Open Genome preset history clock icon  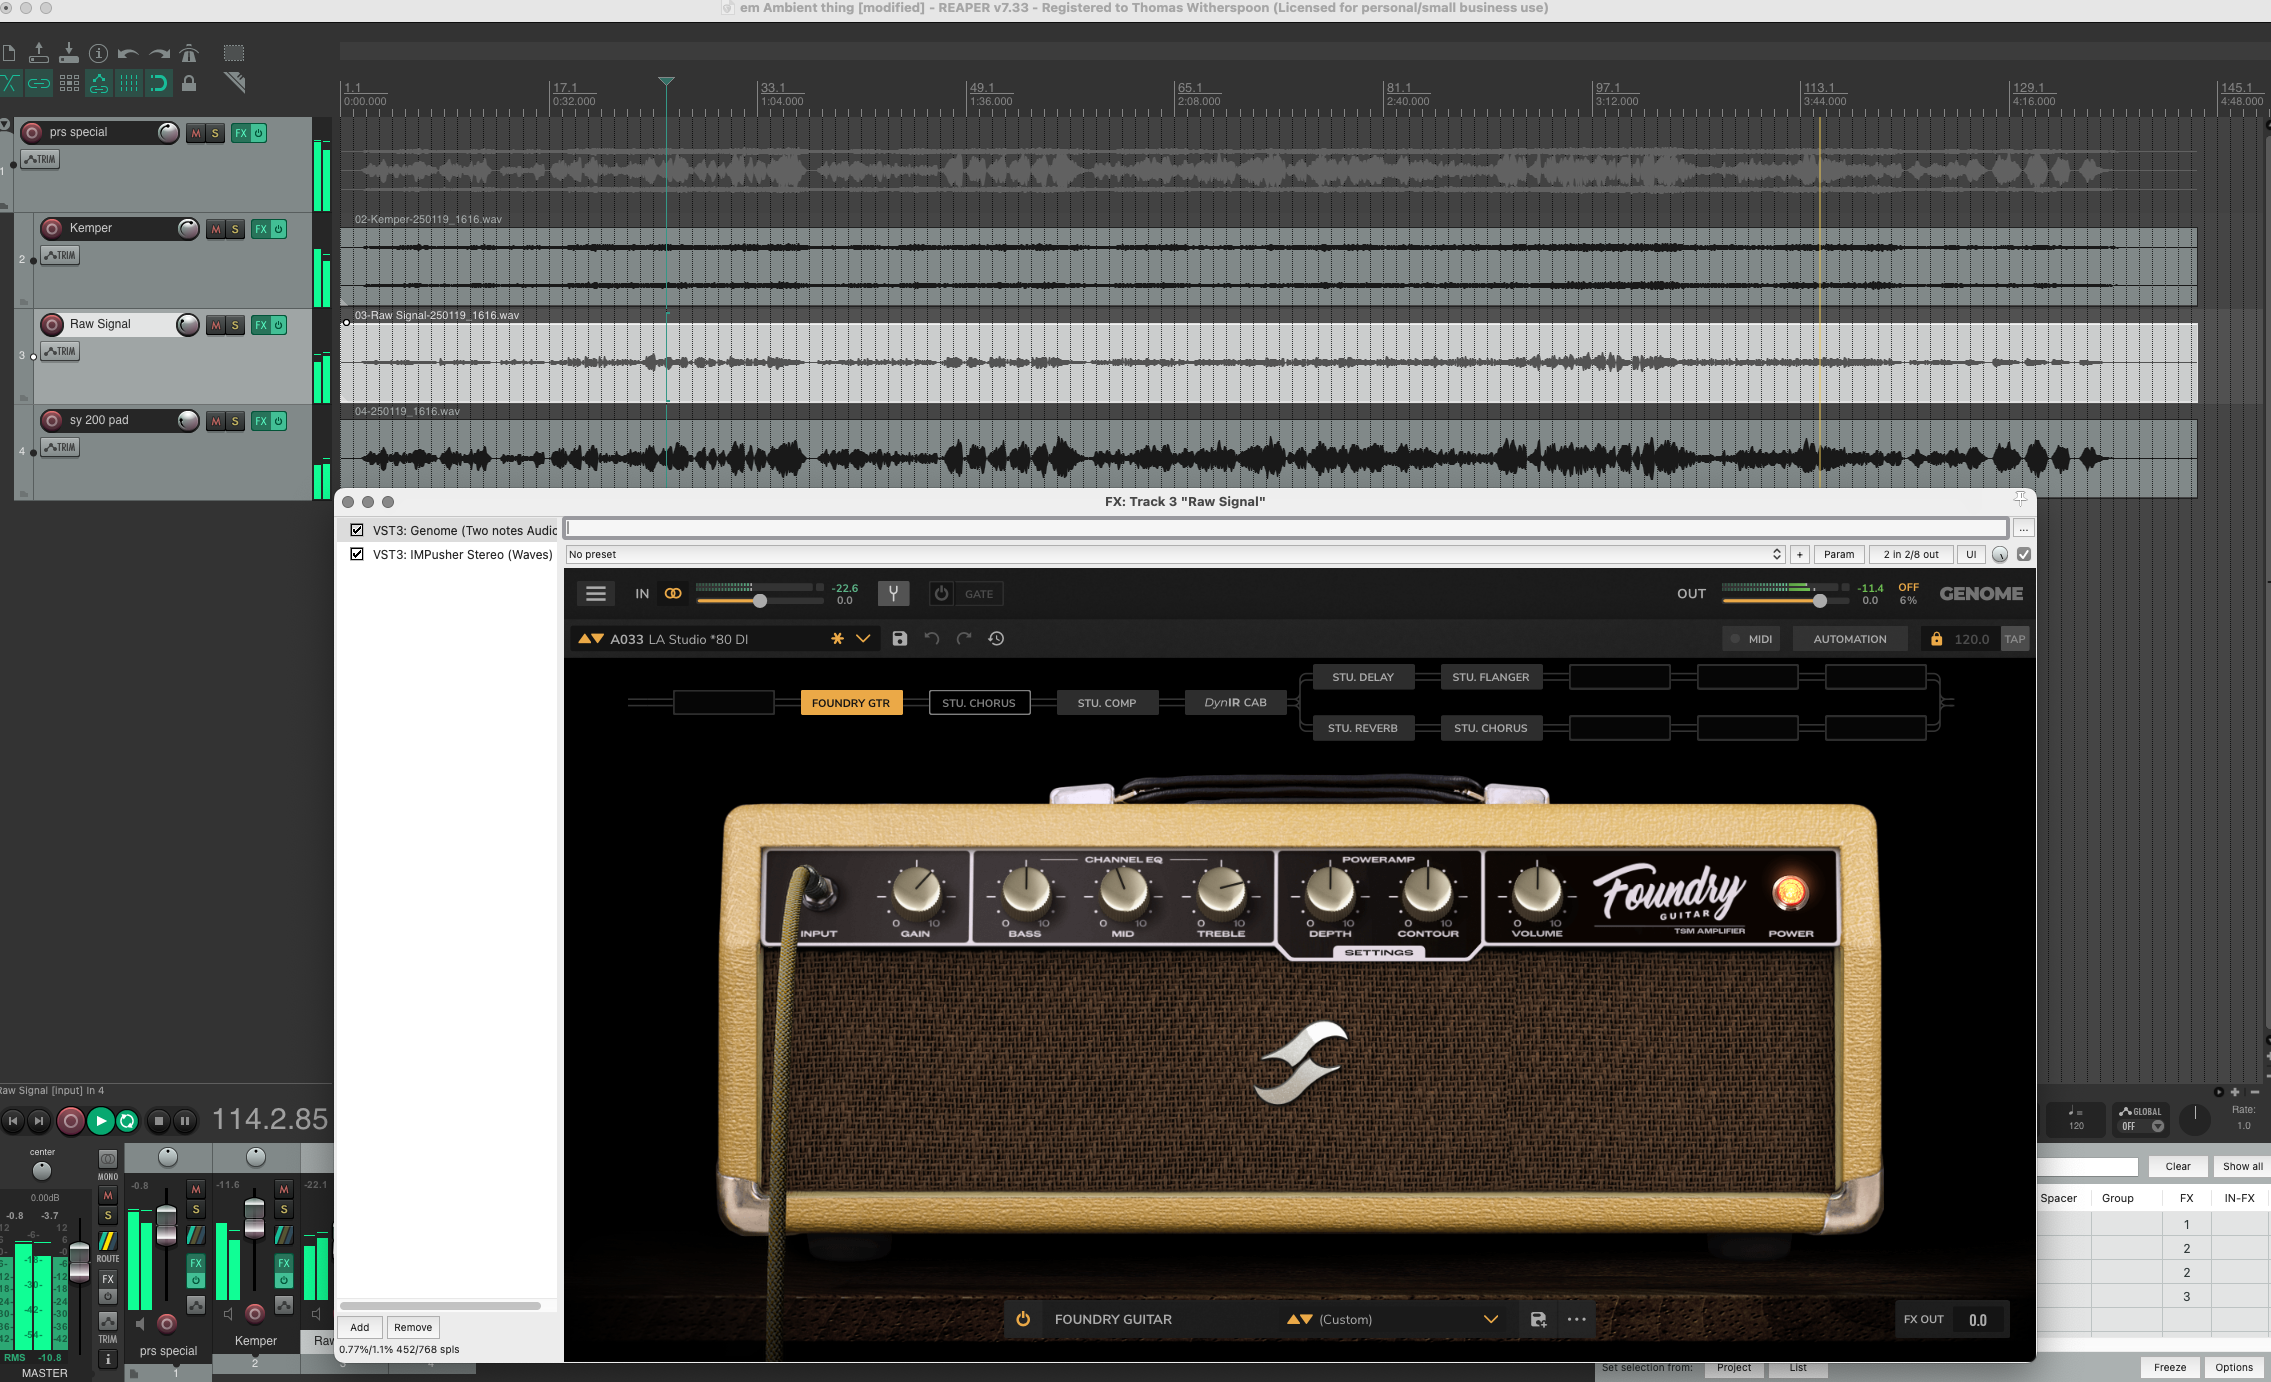click(x=996, y=639)
